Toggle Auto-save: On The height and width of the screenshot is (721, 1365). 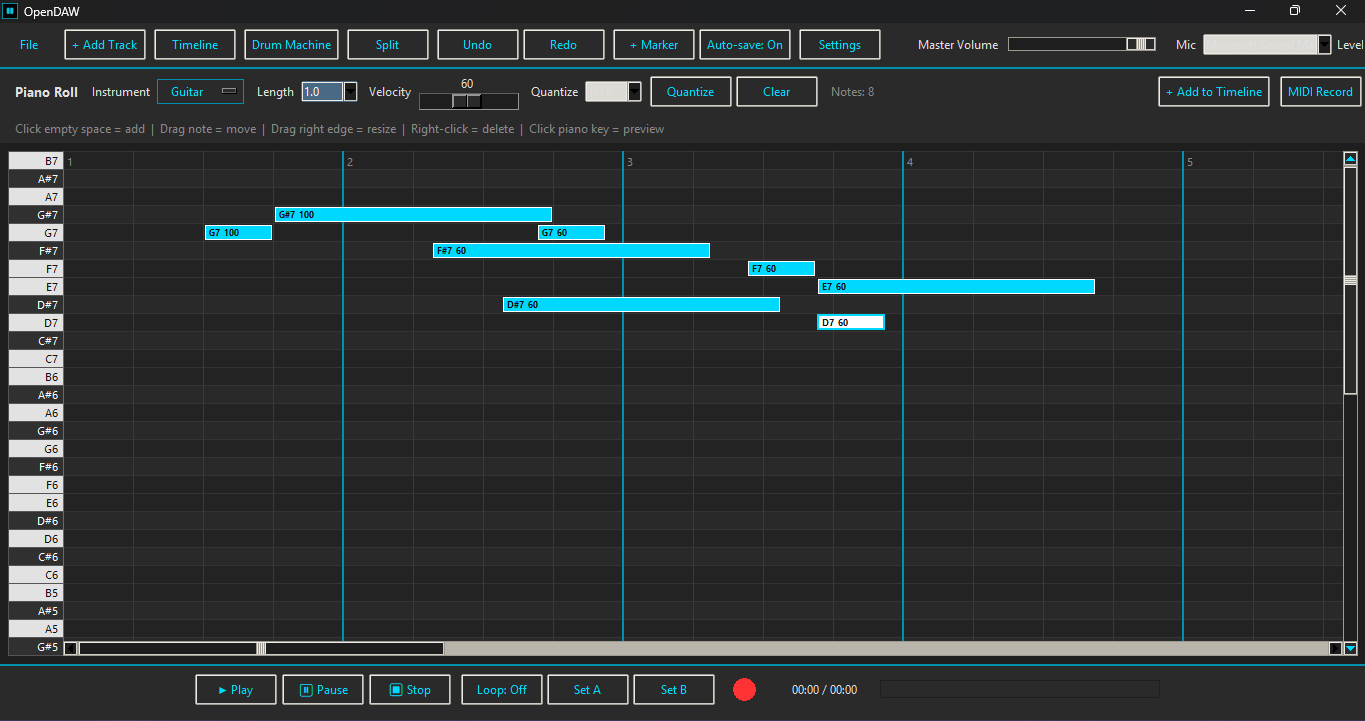745,45
